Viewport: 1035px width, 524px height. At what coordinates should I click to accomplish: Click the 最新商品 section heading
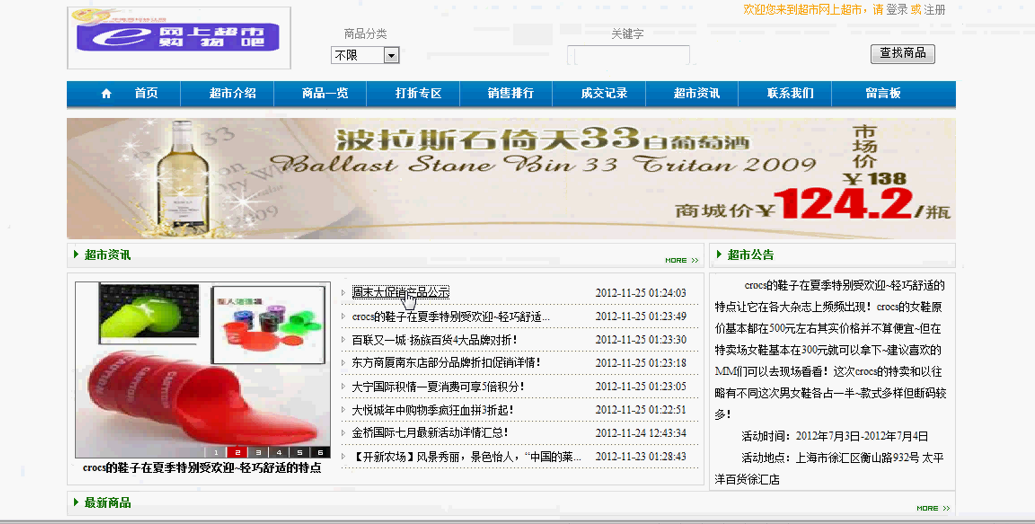point(108,503)
